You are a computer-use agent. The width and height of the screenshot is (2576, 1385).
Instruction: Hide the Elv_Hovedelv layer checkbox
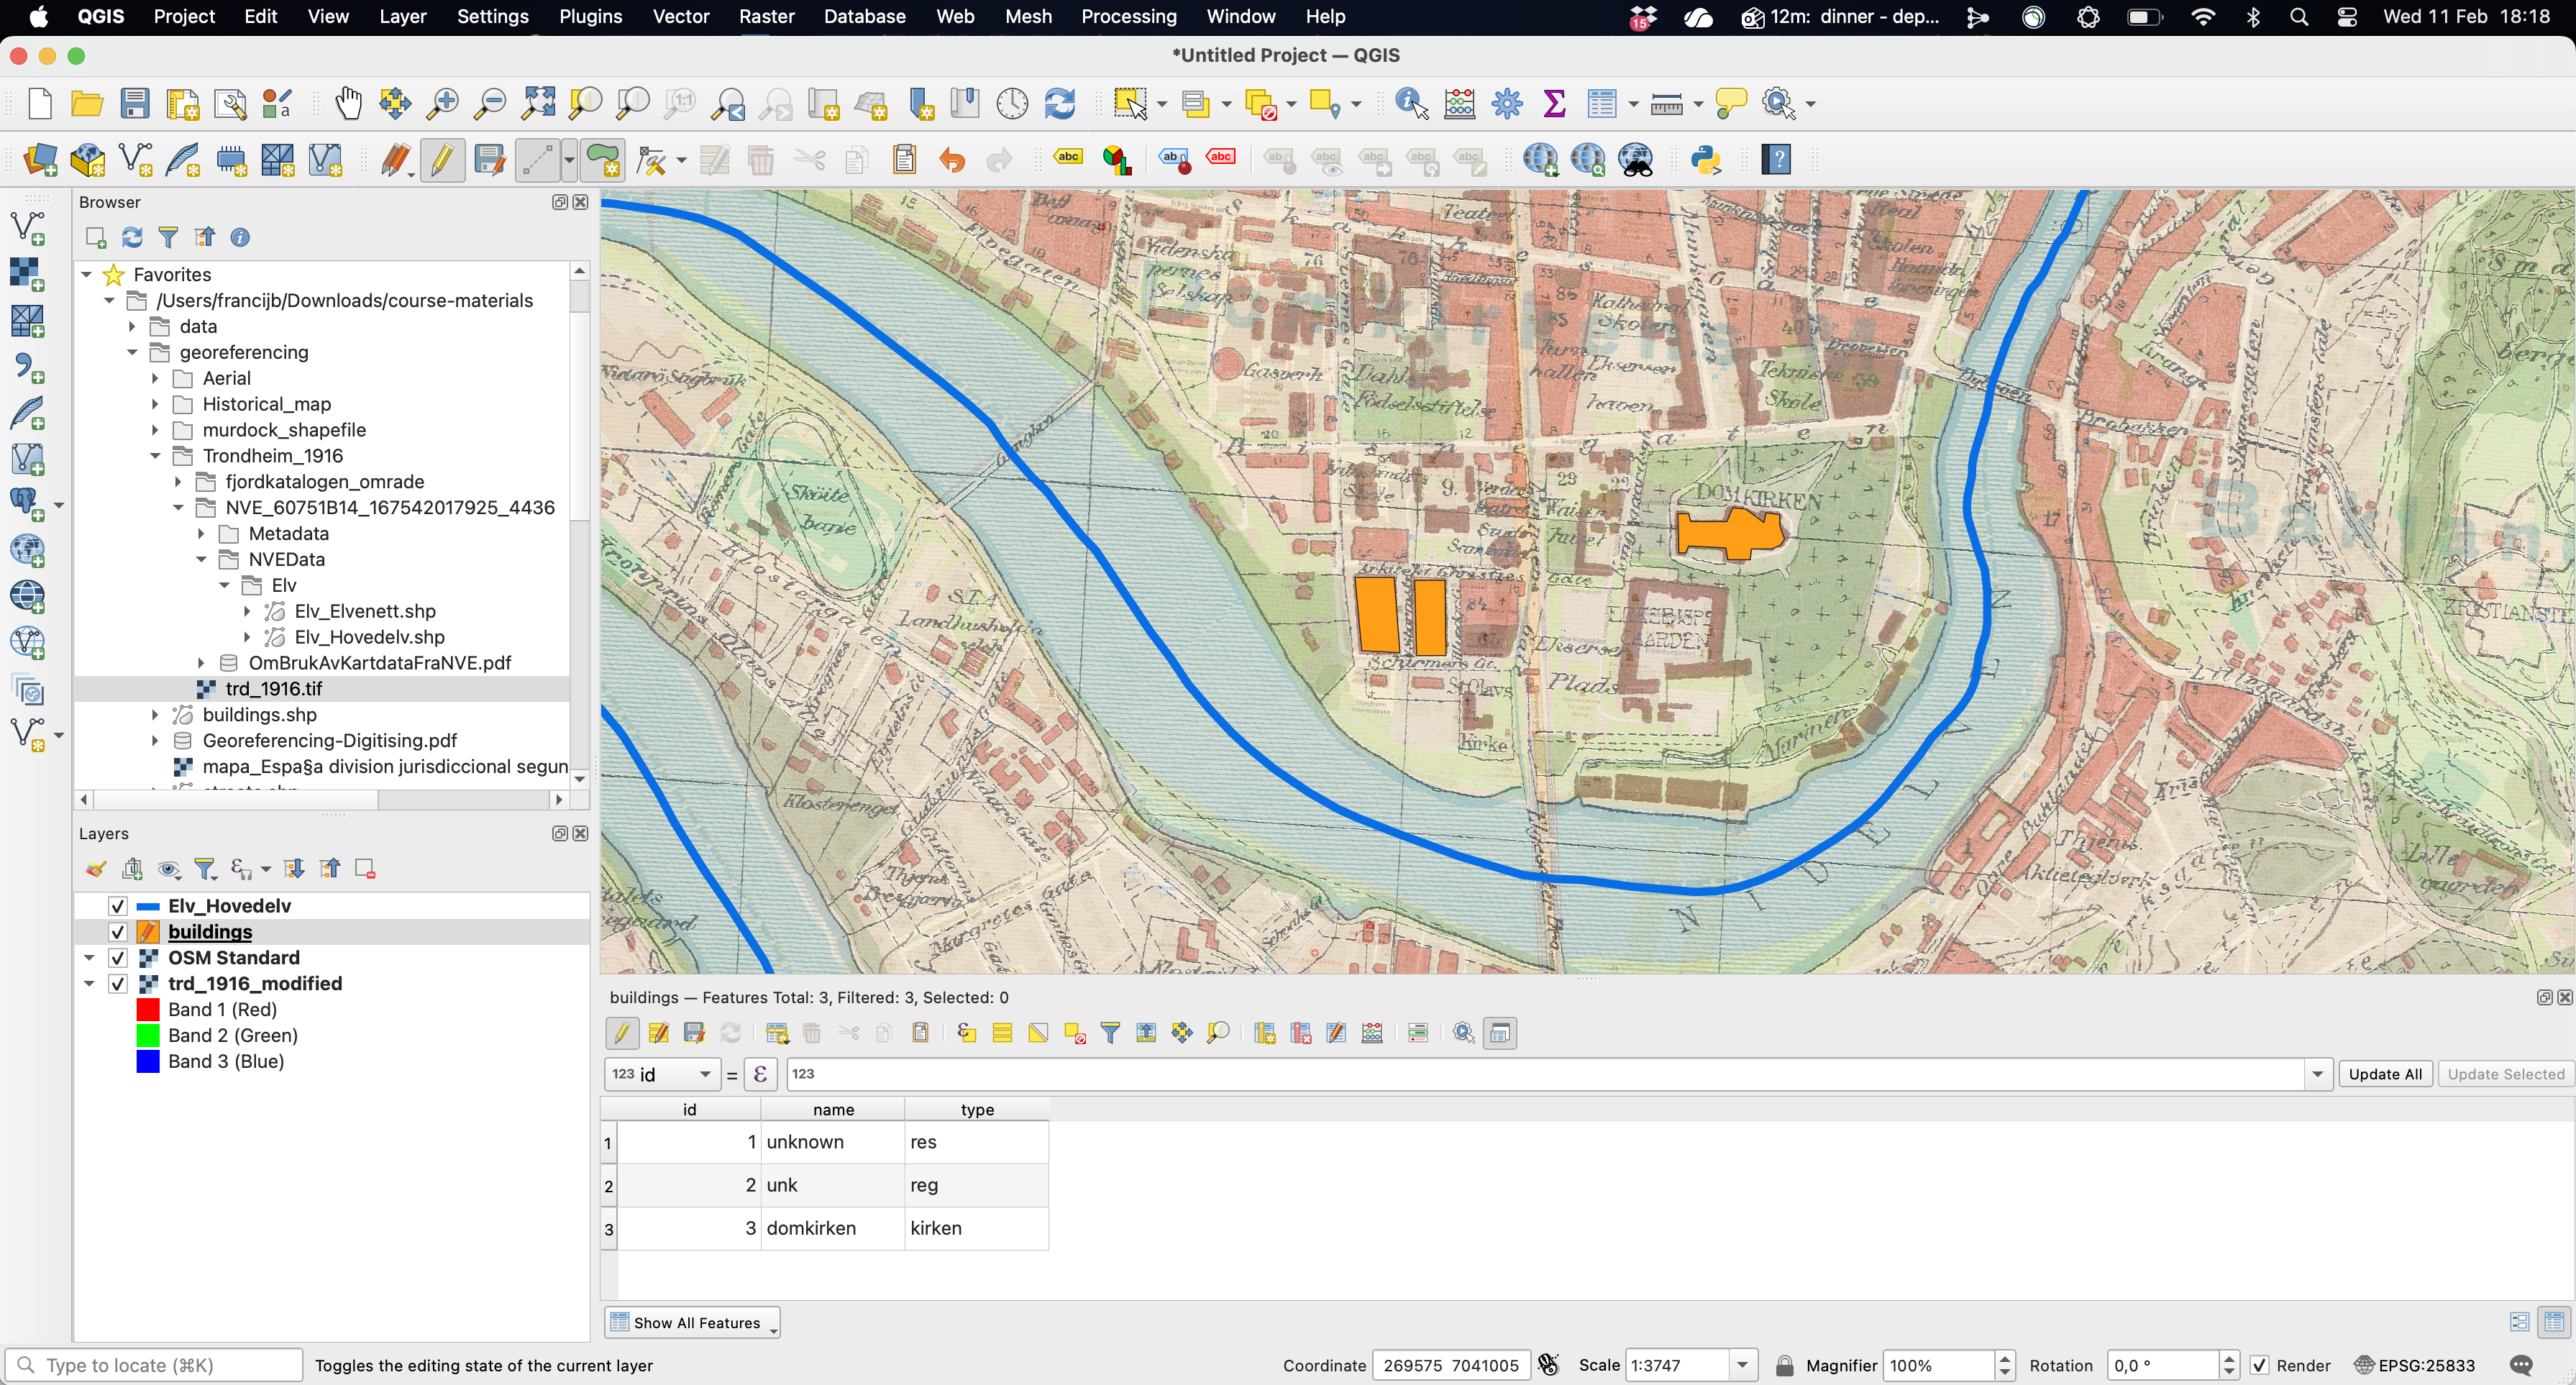[117, 906]
